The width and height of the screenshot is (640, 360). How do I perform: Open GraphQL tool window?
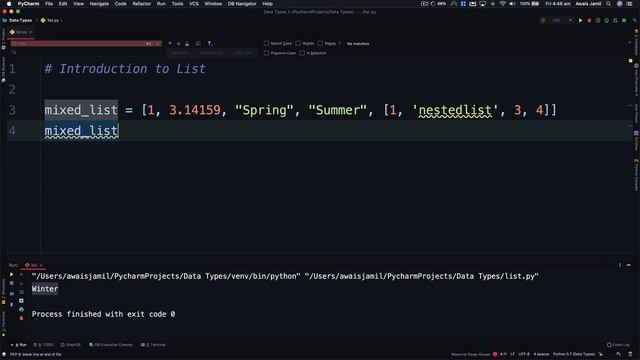tap(71, 345)
